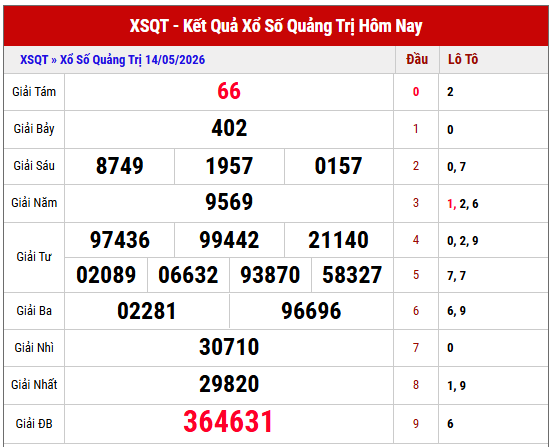
Task: Select the Giải Năm label
Action: pyautogui.click(x=34, y=203)
